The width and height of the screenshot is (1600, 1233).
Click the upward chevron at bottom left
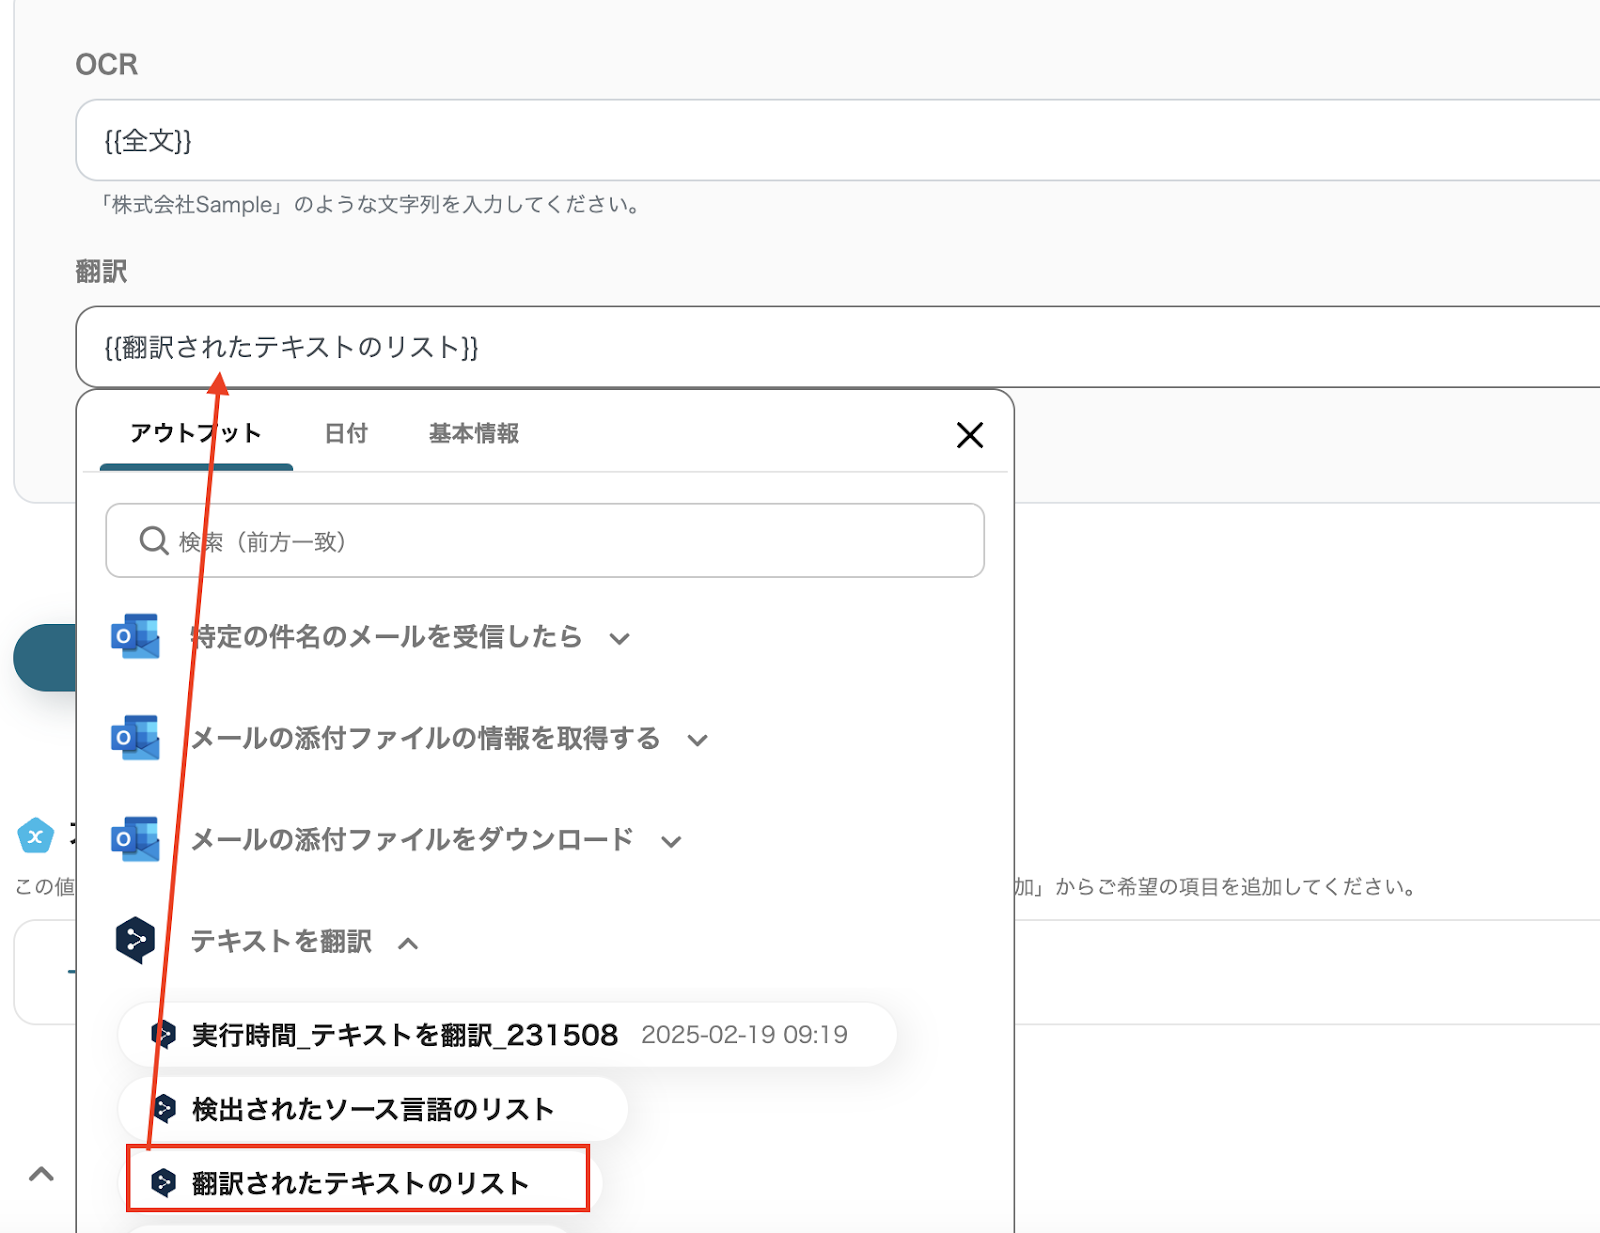point(41,1174)
